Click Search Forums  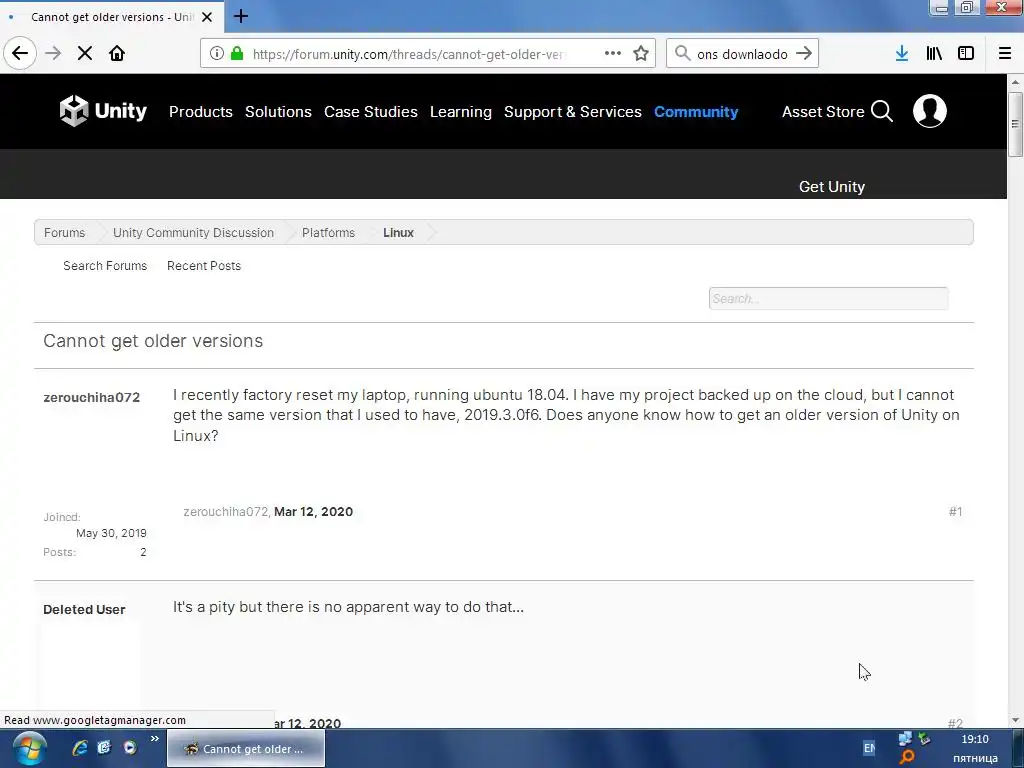click(105, 266)
